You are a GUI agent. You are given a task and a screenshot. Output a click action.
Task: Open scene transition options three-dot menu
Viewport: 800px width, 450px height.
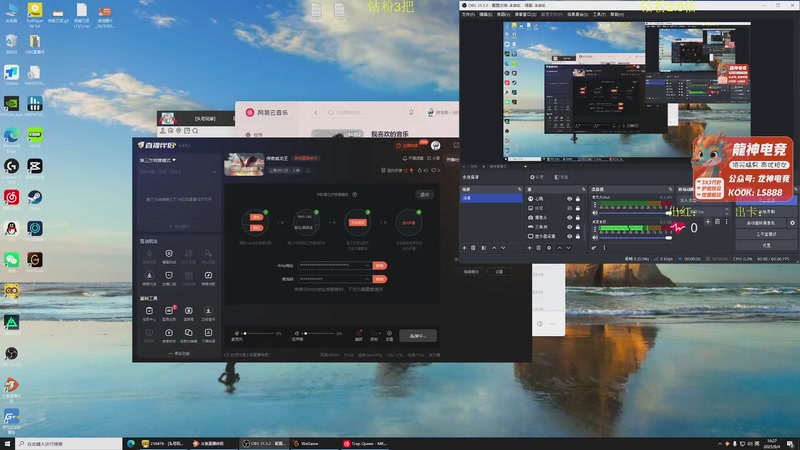[x=727, y=221]
